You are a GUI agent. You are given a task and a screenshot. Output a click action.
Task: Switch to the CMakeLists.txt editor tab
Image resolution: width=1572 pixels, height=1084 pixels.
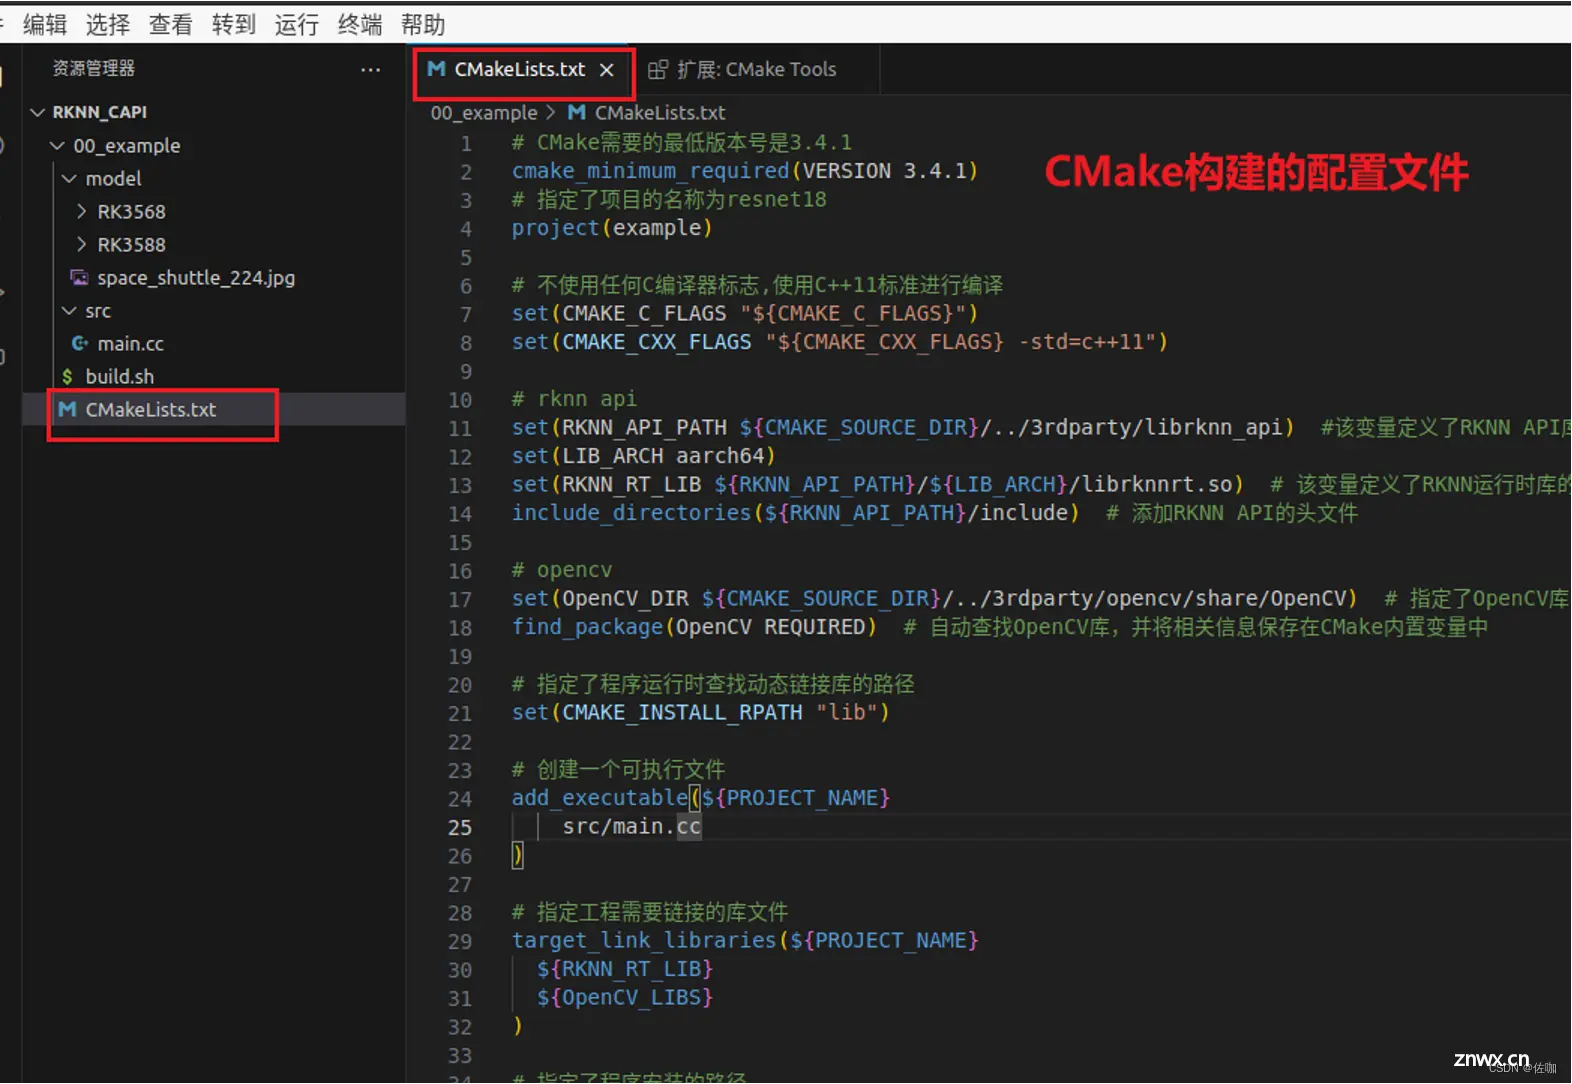point(519,69)
